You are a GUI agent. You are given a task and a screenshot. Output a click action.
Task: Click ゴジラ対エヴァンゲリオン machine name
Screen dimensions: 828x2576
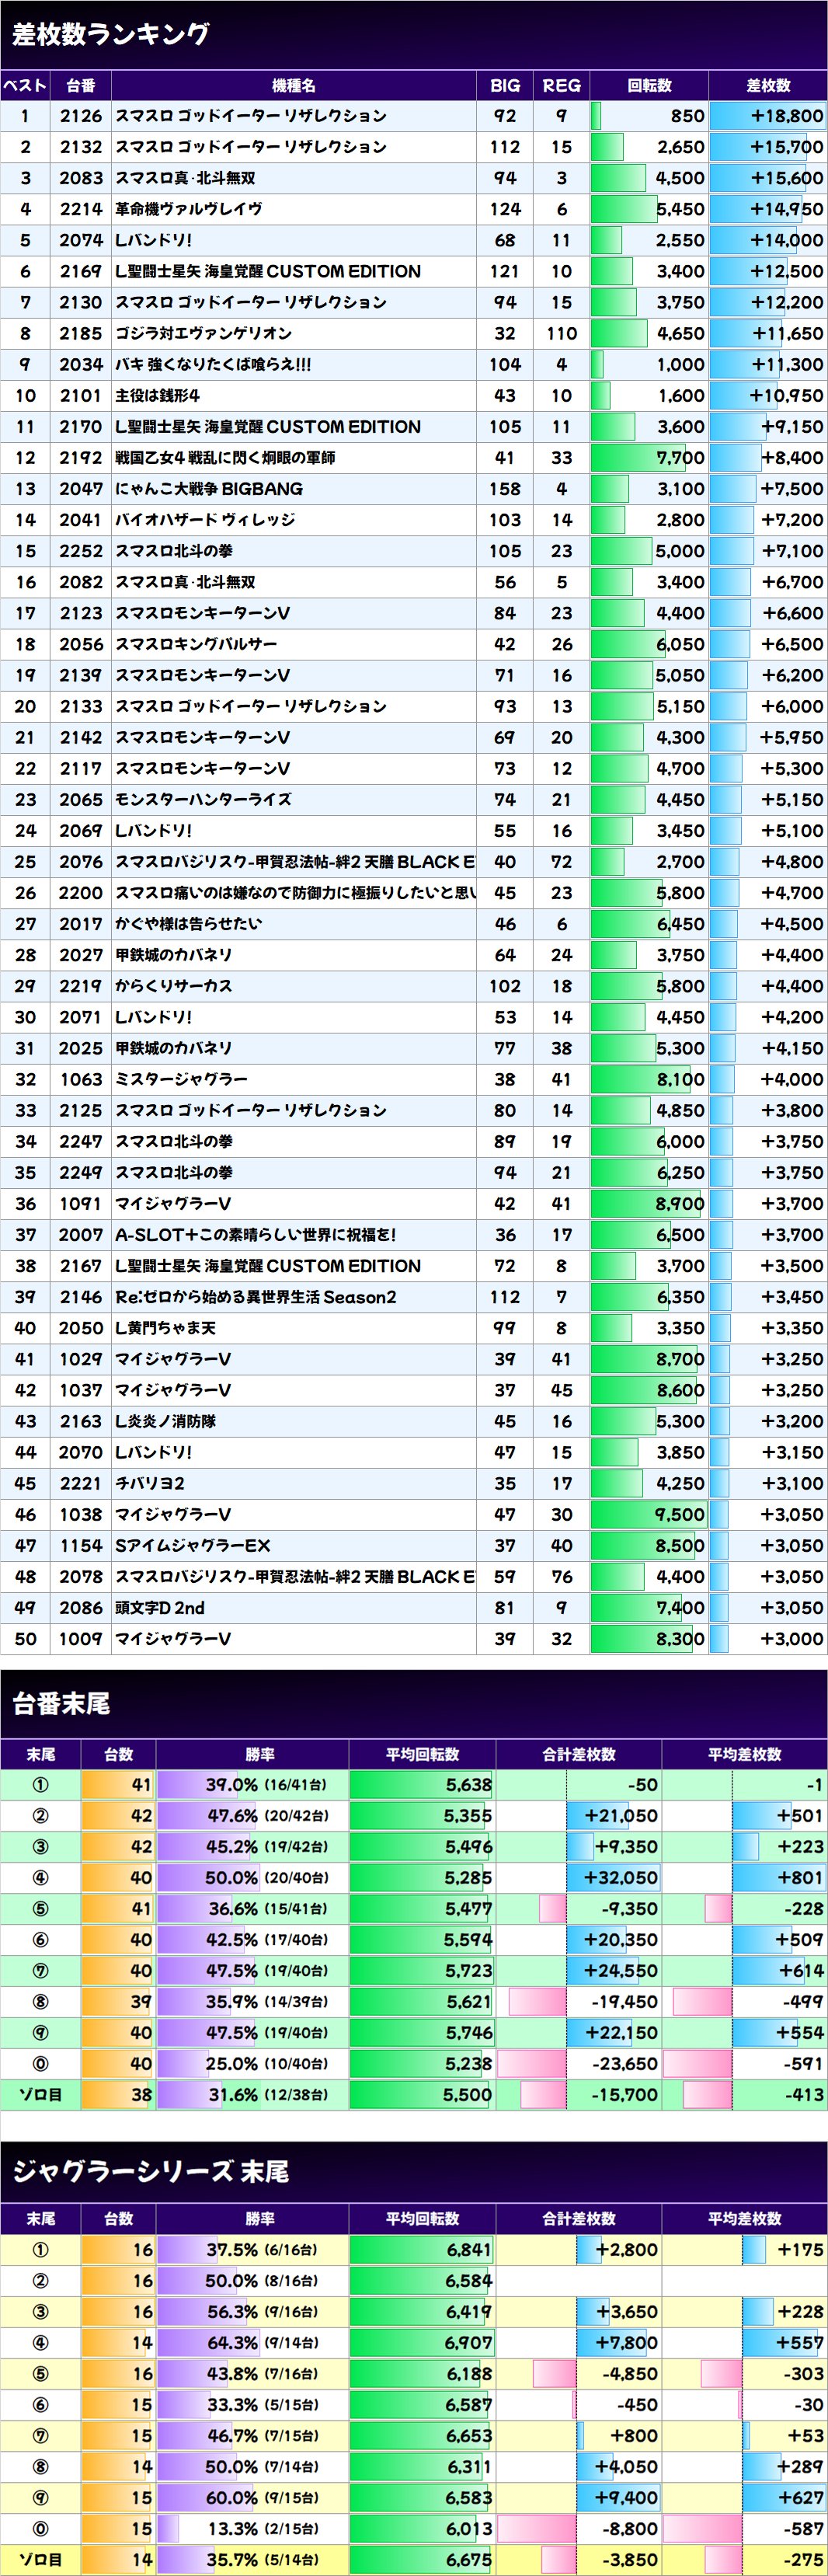[203, 333]
